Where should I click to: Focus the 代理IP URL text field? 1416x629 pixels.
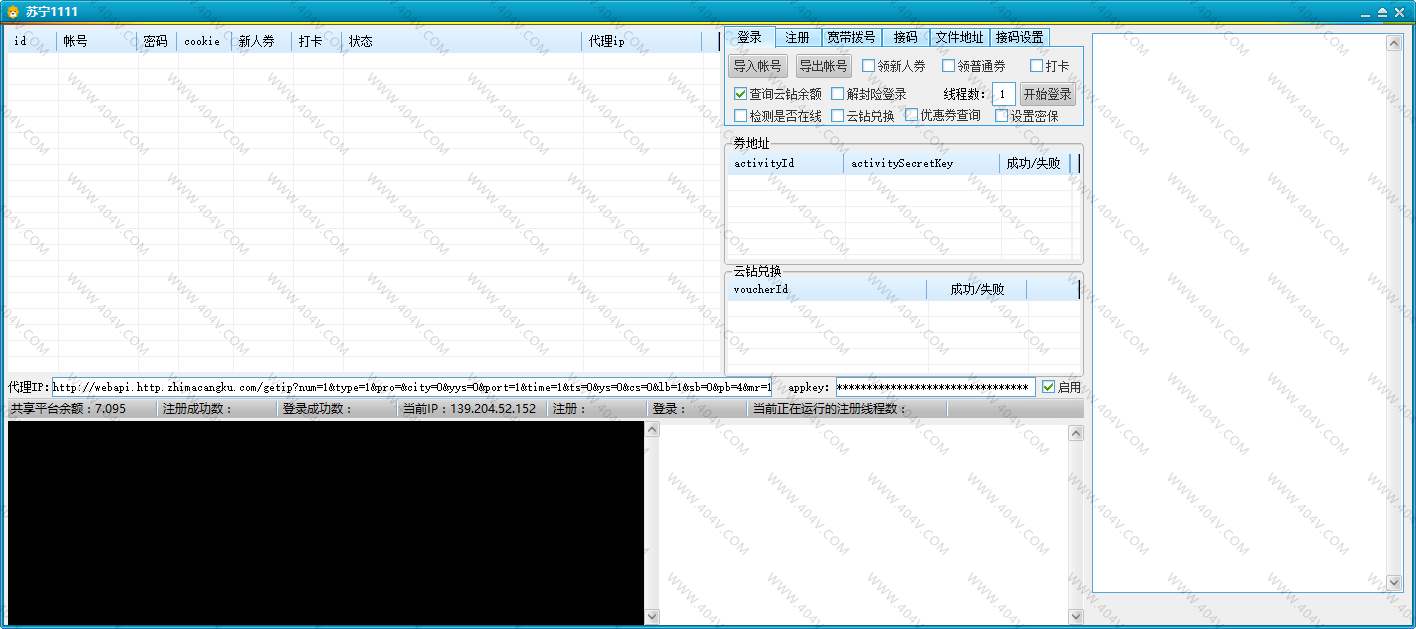pos(410,387)
